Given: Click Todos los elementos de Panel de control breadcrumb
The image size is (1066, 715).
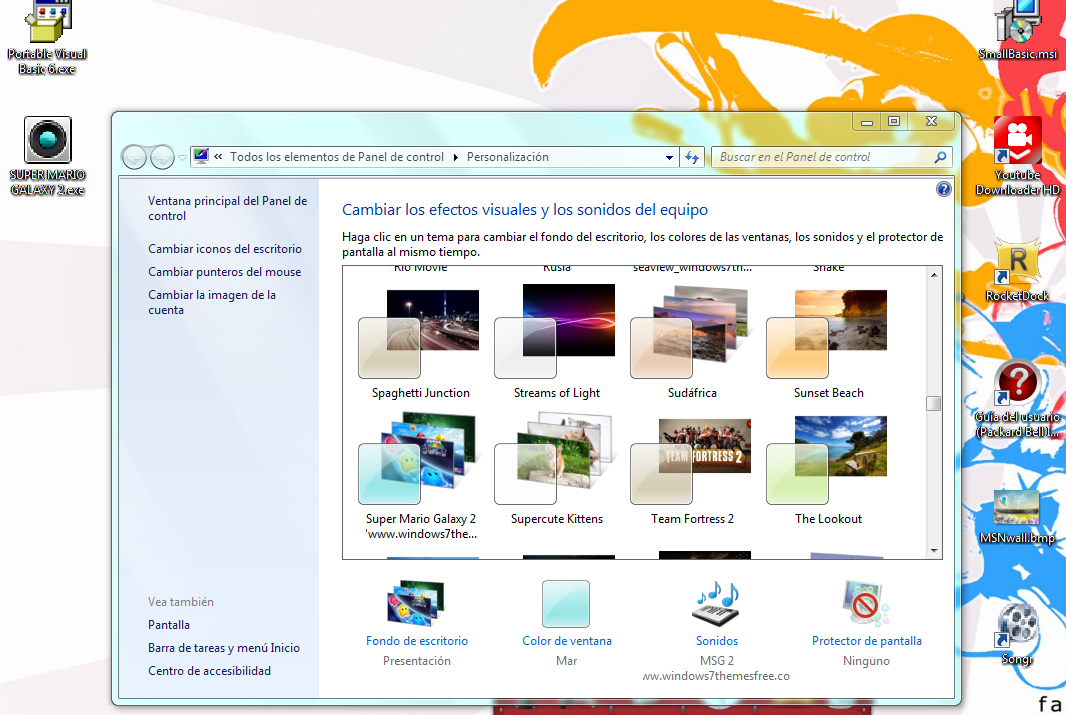Looking at the screenshot, I should (337, 157).
